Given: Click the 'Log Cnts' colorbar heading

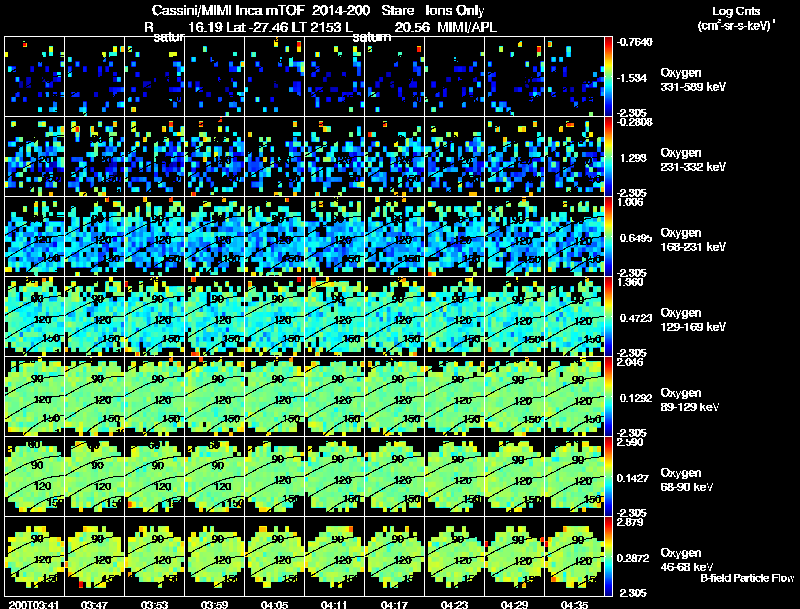Looking at the screenshot, I should pyautogui.click(x=736, y=11).
